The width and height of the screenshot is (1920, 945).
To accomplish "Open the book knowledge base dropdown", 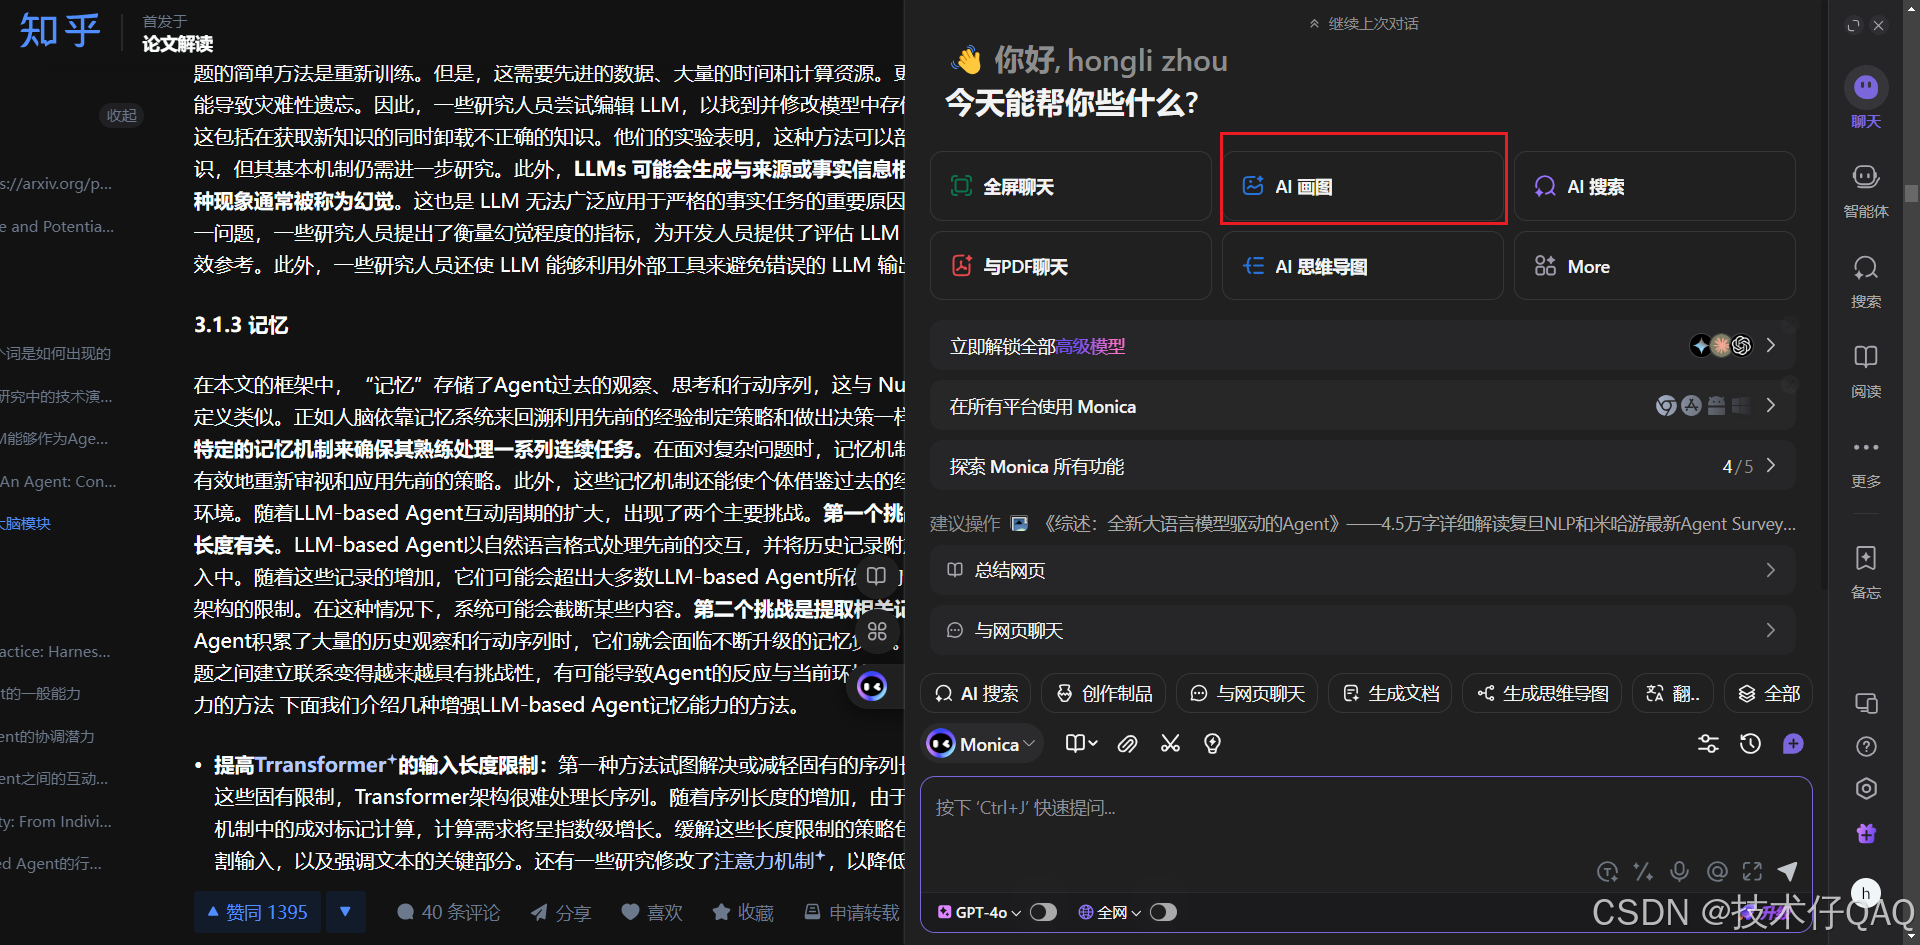I will point(1081,744).
